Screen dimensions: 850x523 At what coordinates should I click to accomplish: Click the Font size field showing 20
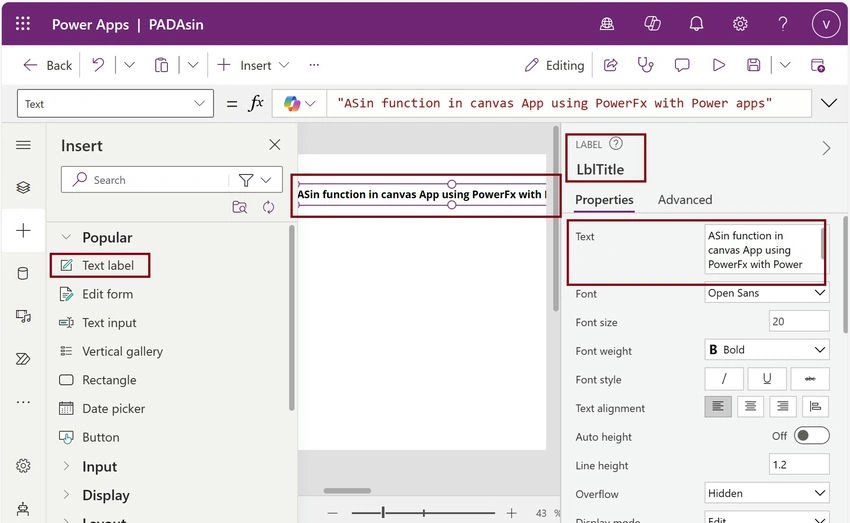click(799, 321)
